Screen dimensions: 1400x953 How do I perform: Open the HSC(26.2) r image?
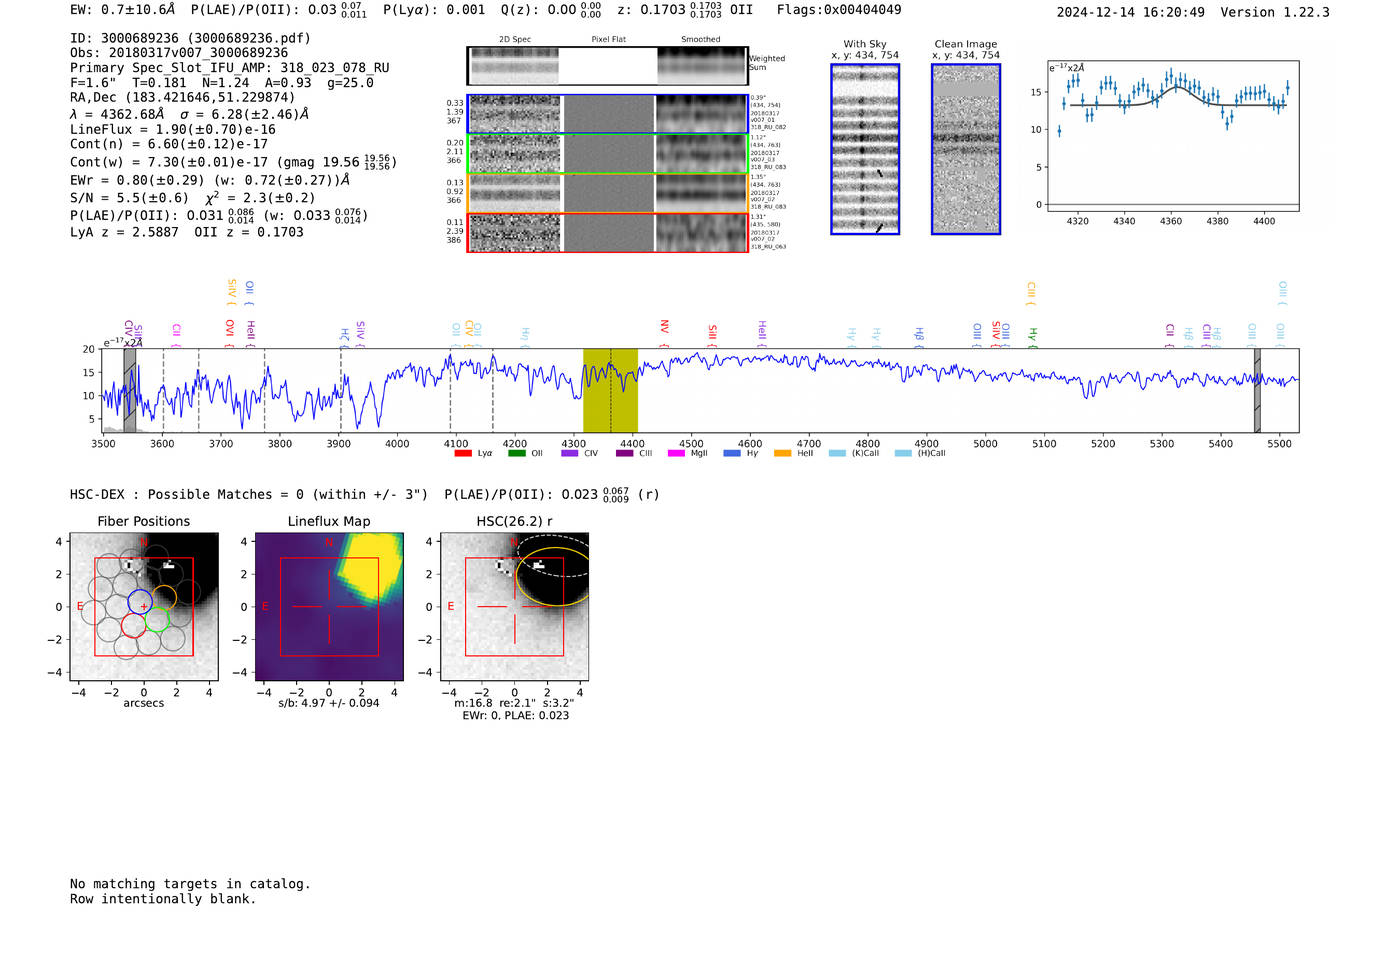514,607
